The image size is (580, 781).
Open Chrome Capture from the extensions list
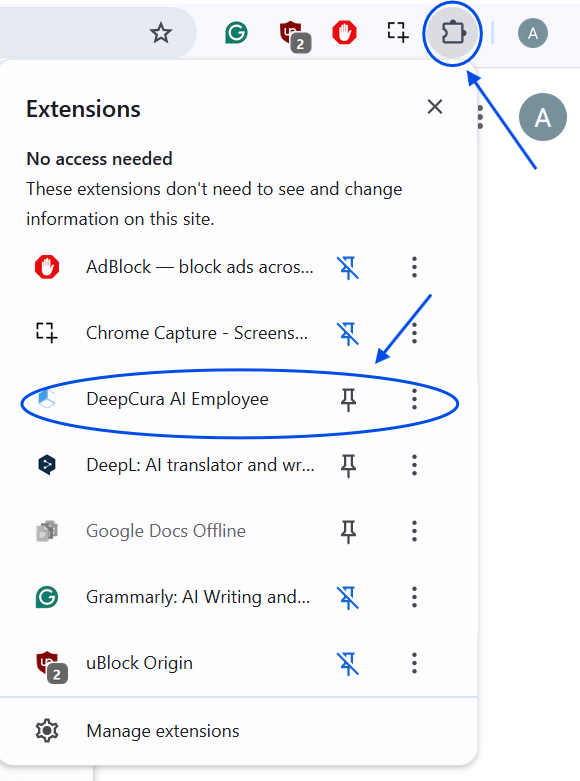pos(197,333)
